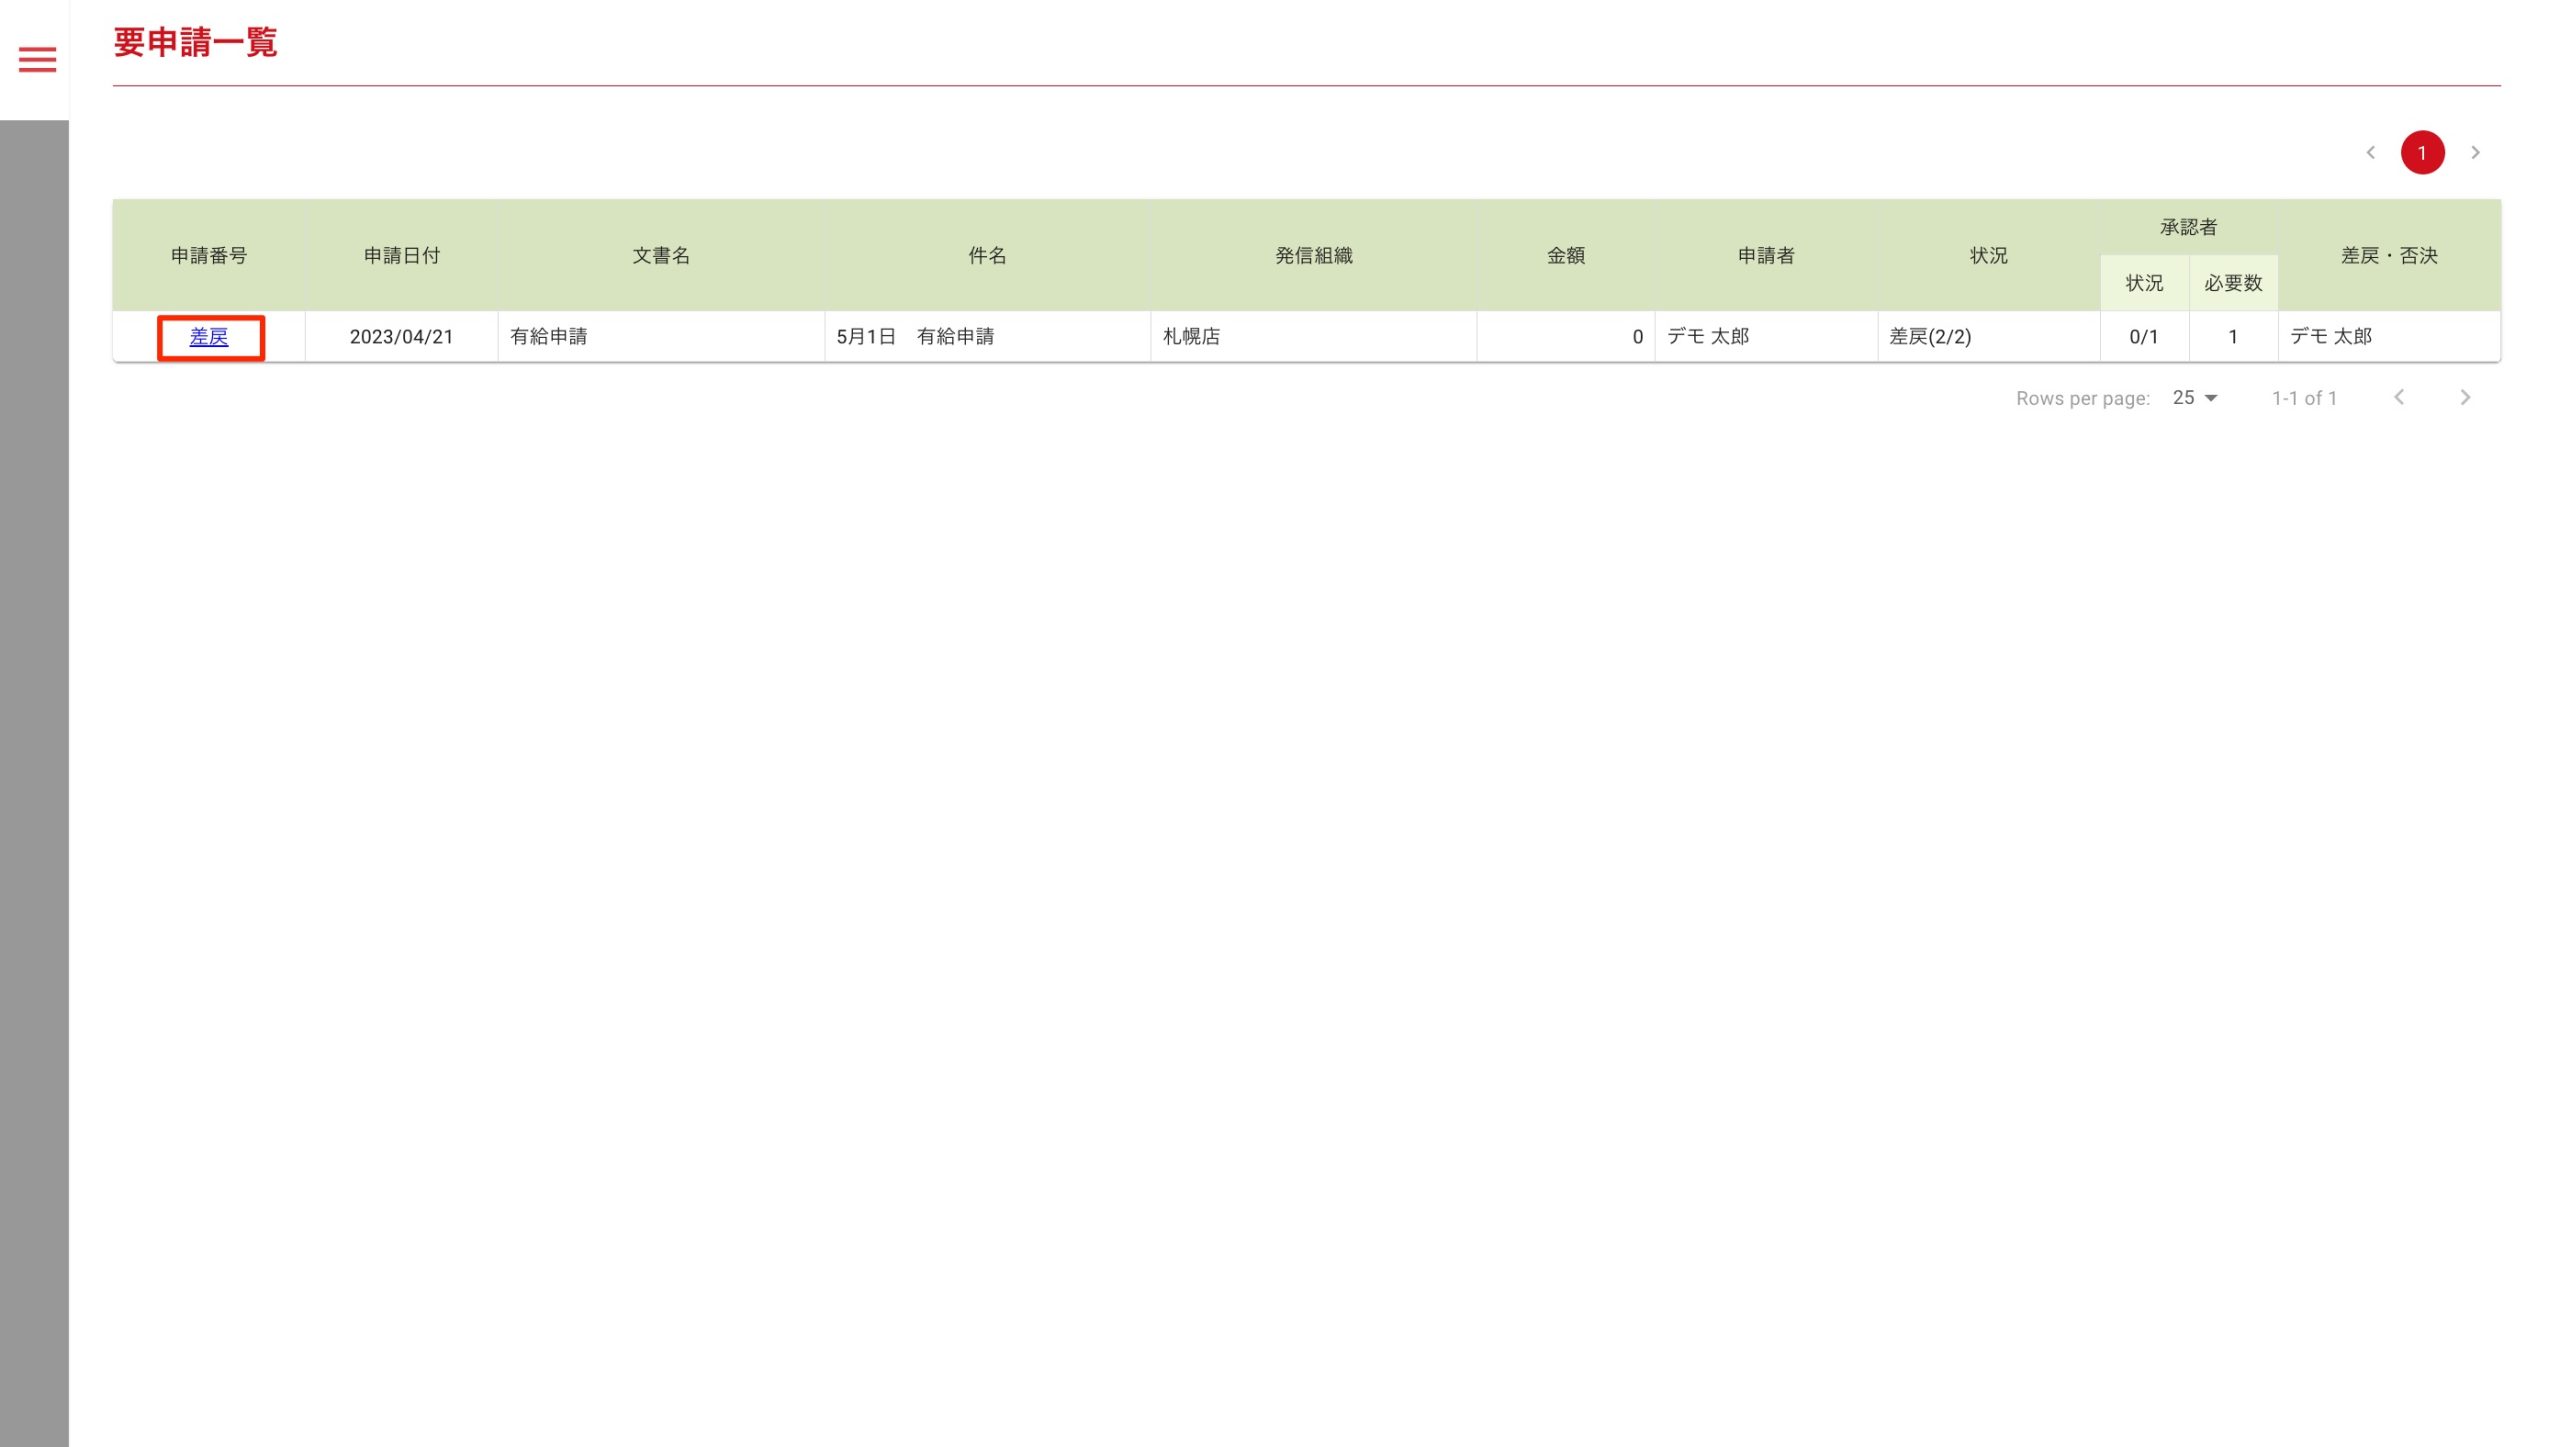Click the 差戻・否決 column header
The width and height of the screenshot is (2560, 1447).
(2389, 256)
